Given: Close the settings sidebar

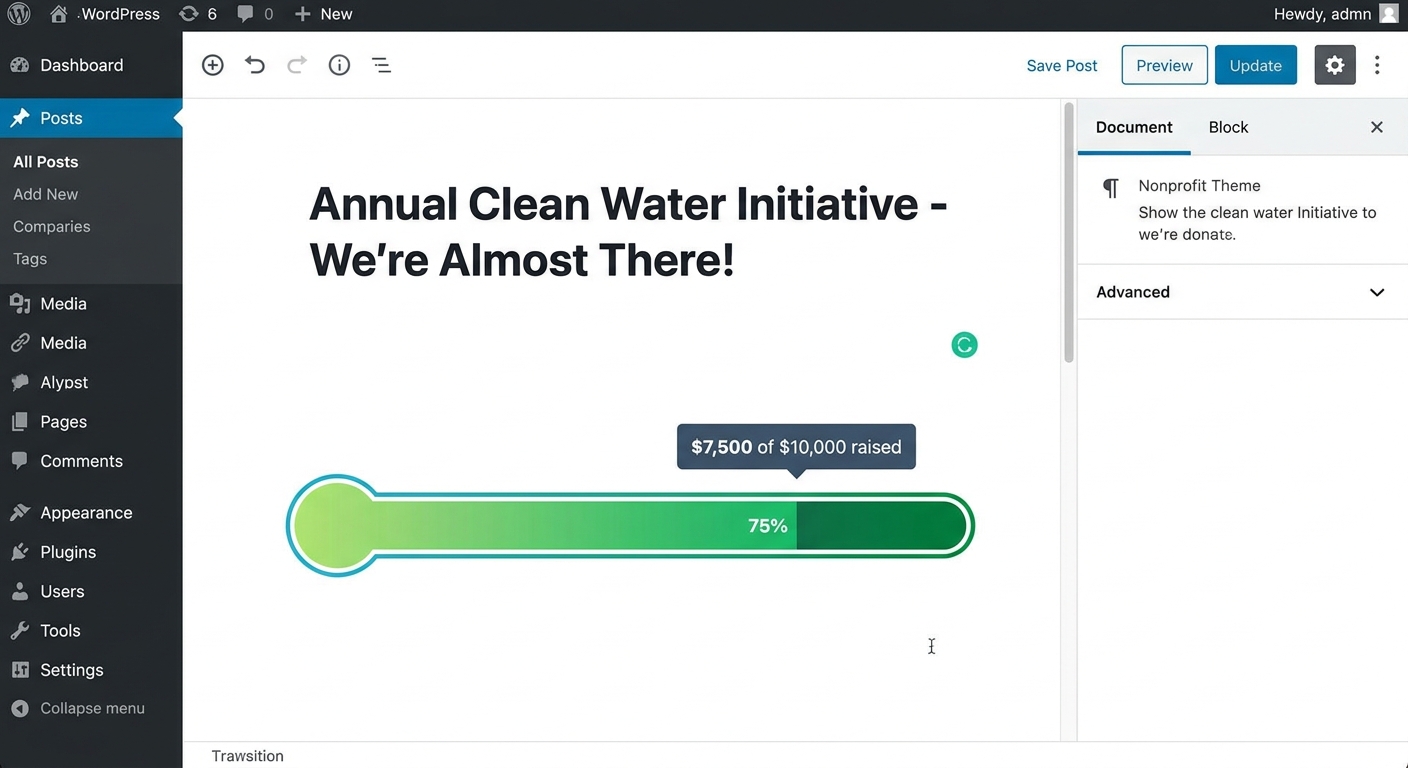Looking at the screenshot, I should tap(1377, 127).
